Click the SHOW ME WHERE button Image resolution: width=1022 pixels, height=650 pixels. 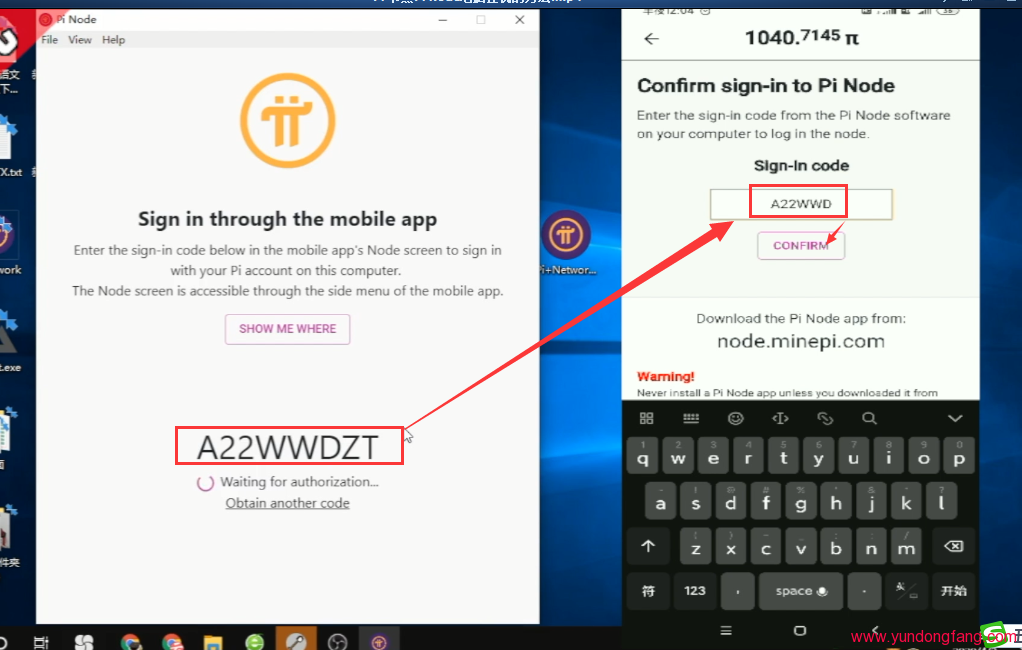pos(287,329)
